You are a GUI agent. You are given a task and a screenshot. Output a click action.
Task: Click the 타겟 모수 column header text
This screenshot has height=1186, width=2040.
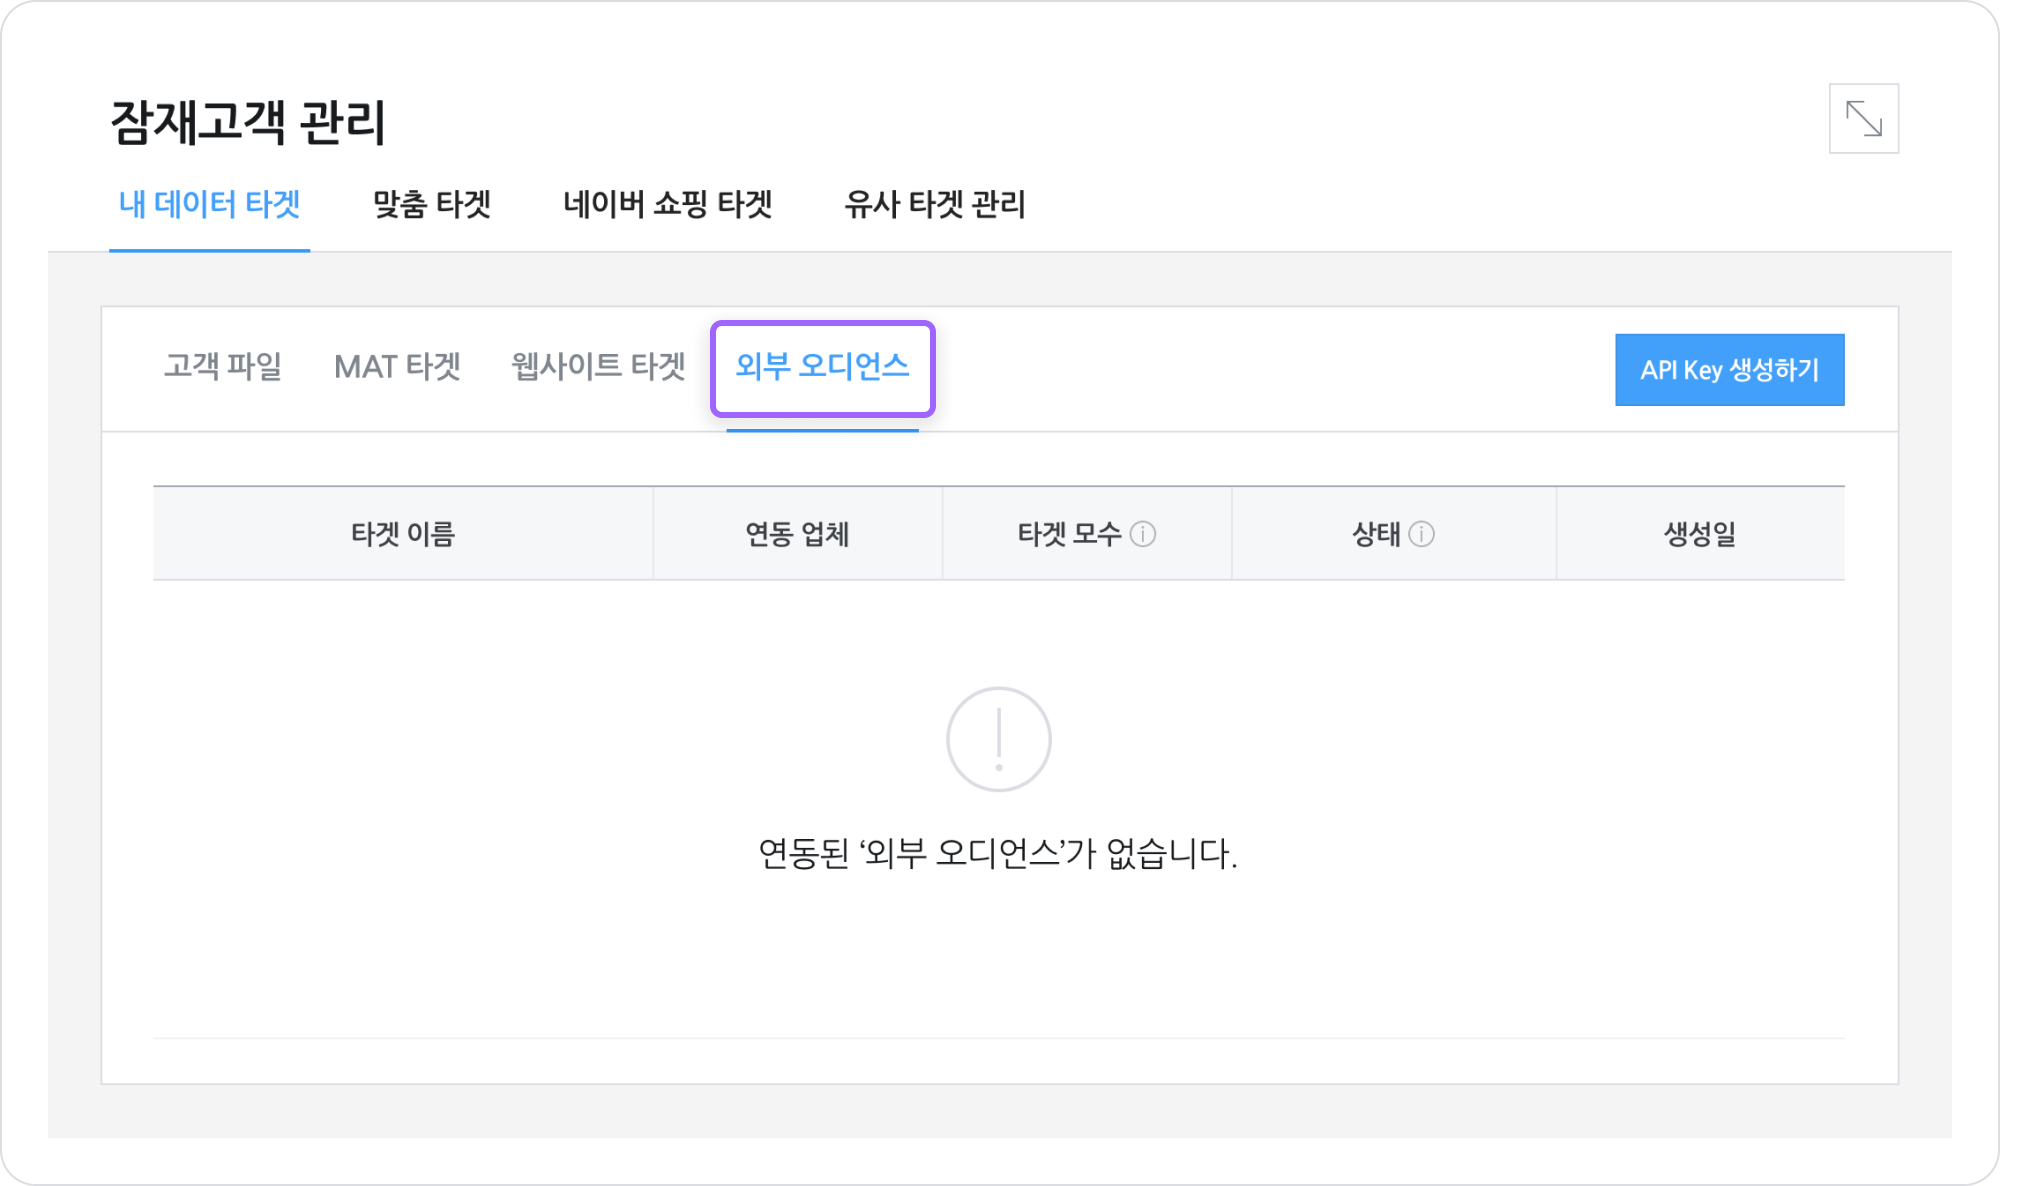tap(1068, 534)
